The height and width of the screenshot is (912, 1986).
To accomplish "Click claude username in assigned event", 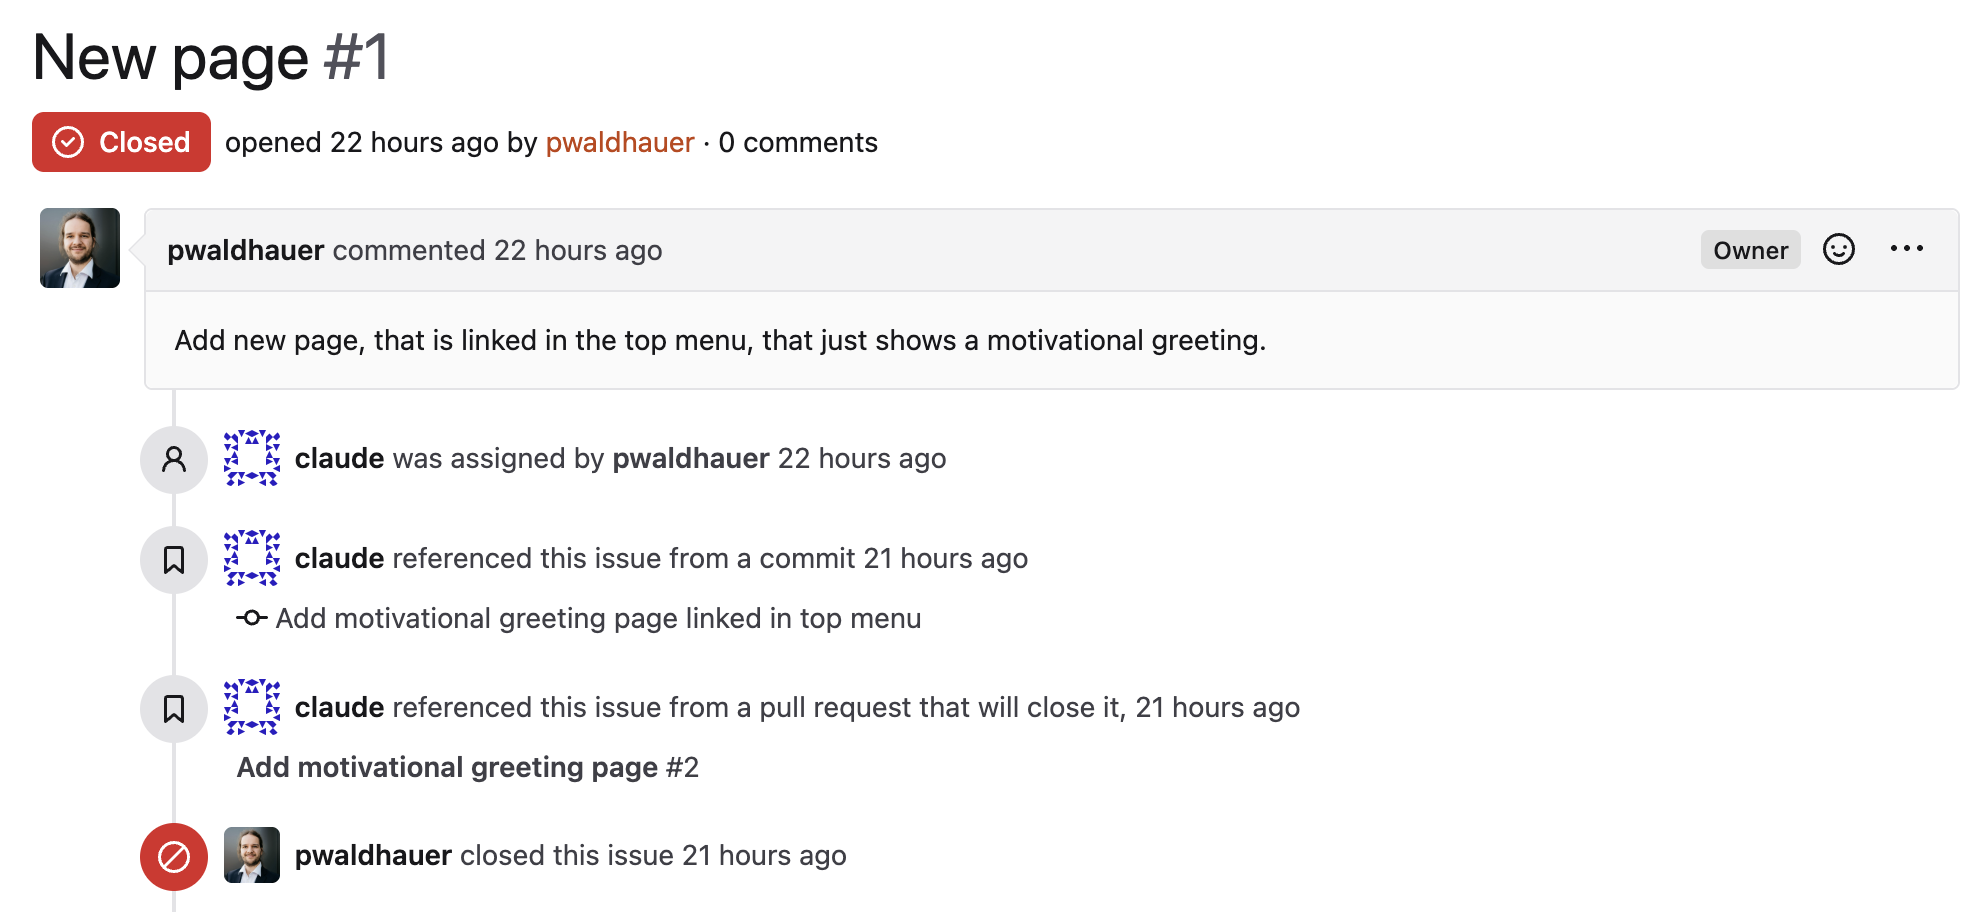I will click(x=339, y=458).
